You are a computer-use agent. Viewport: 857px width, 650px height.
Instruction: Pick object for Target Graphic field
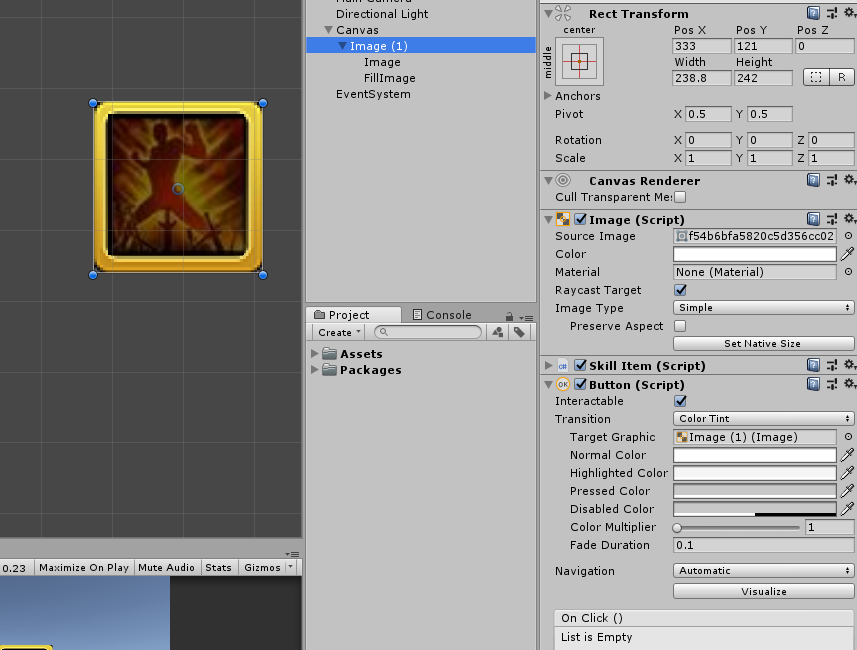[x=848, y=437]
